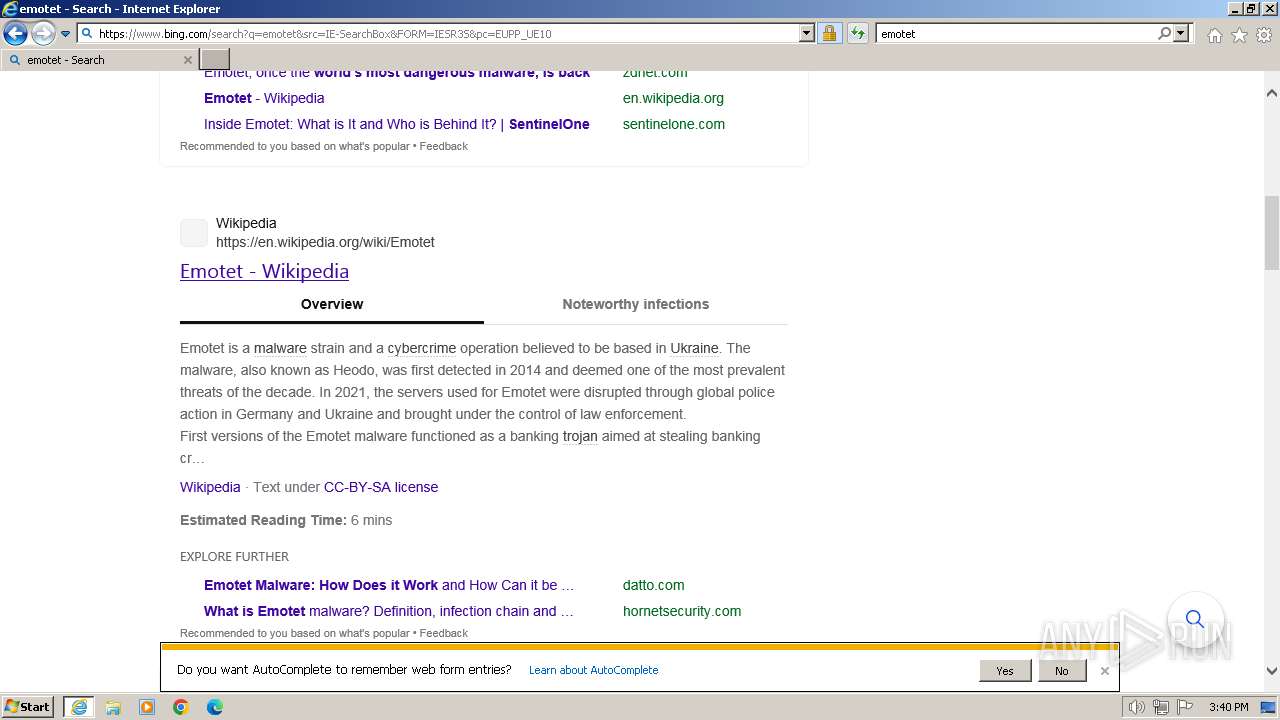This screenshot has width=1280, height=720.
Task: Switch to the Noteworthy infections tab
Action: (x=635, y=304)
